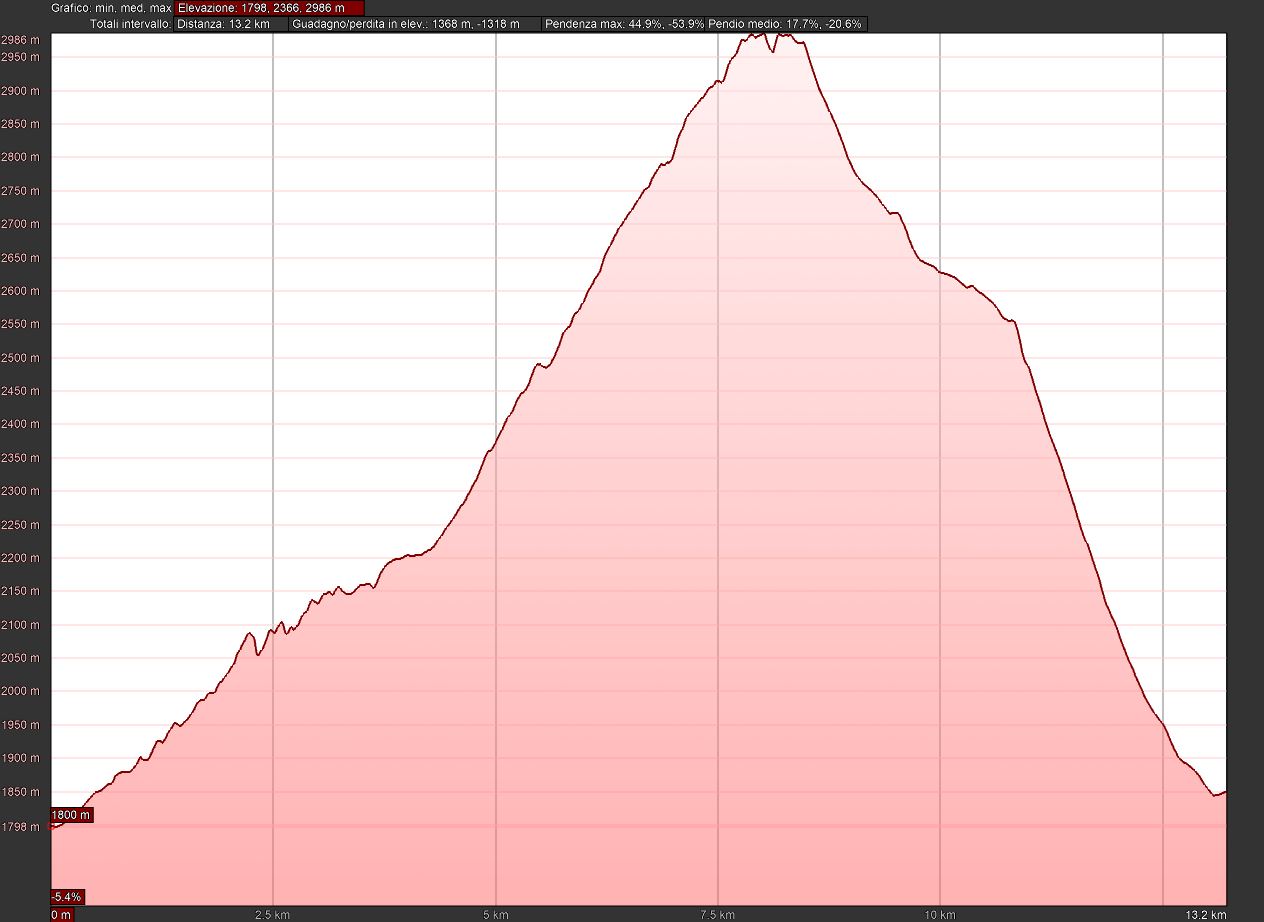Select the Guadagno/perdita in elev. readout
1264x922 pixels.
pos(414,24)
